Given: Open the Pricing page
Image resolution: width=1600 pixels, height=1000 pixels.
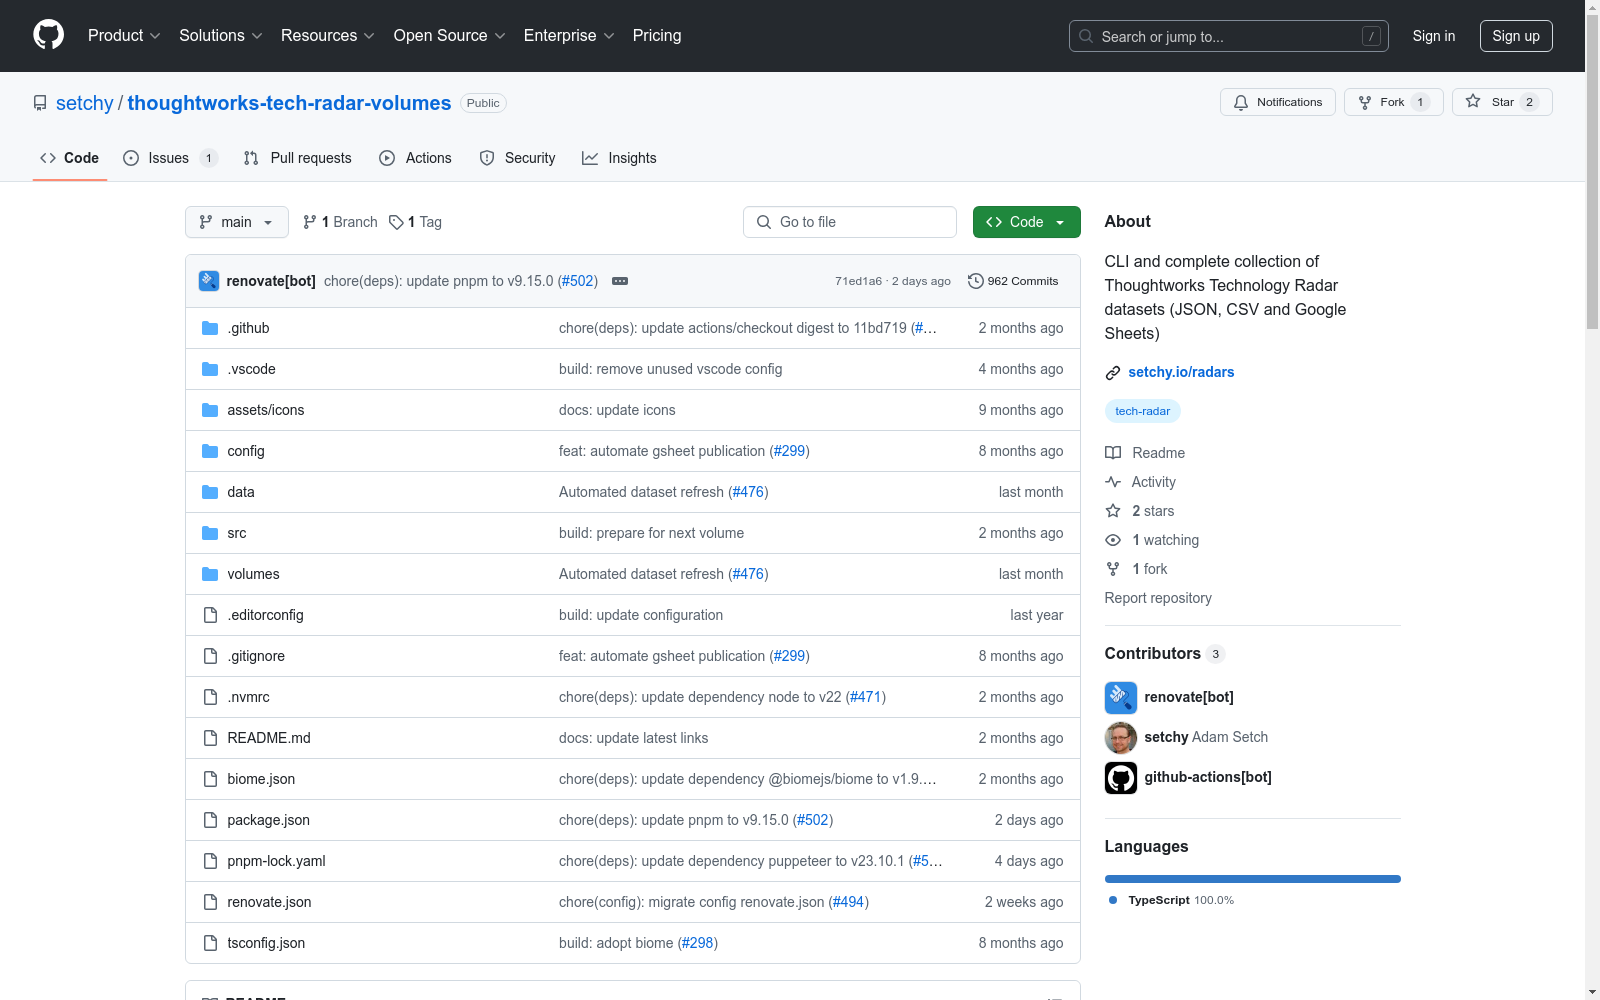Looking at the screenshot, I should pos(657,36).
